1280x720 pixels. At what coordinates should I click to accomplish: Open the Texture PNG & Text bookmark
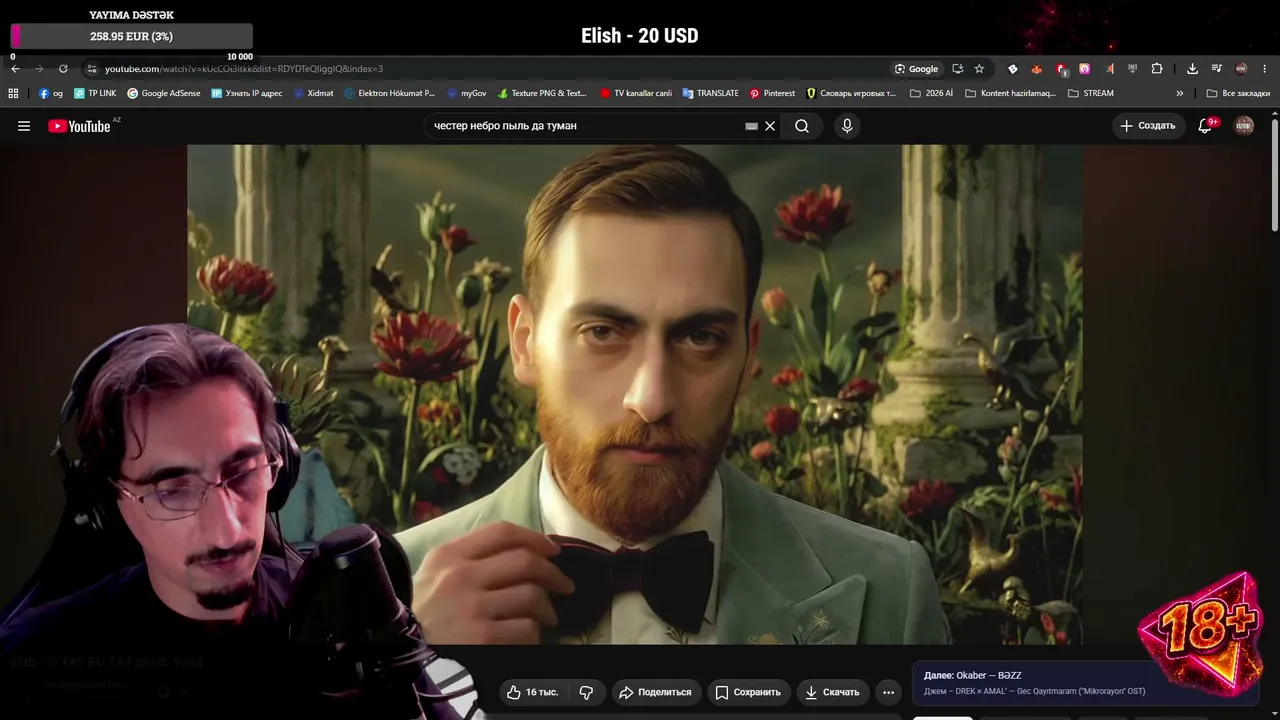(543, 93)
